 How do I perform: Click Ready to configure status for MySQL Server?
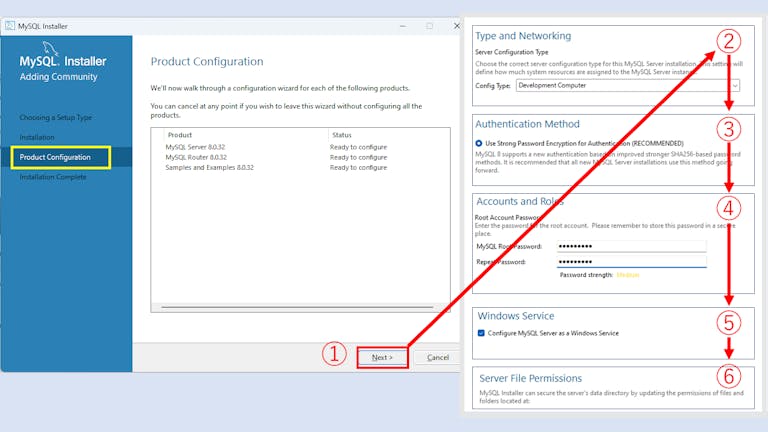pos(359,147)
